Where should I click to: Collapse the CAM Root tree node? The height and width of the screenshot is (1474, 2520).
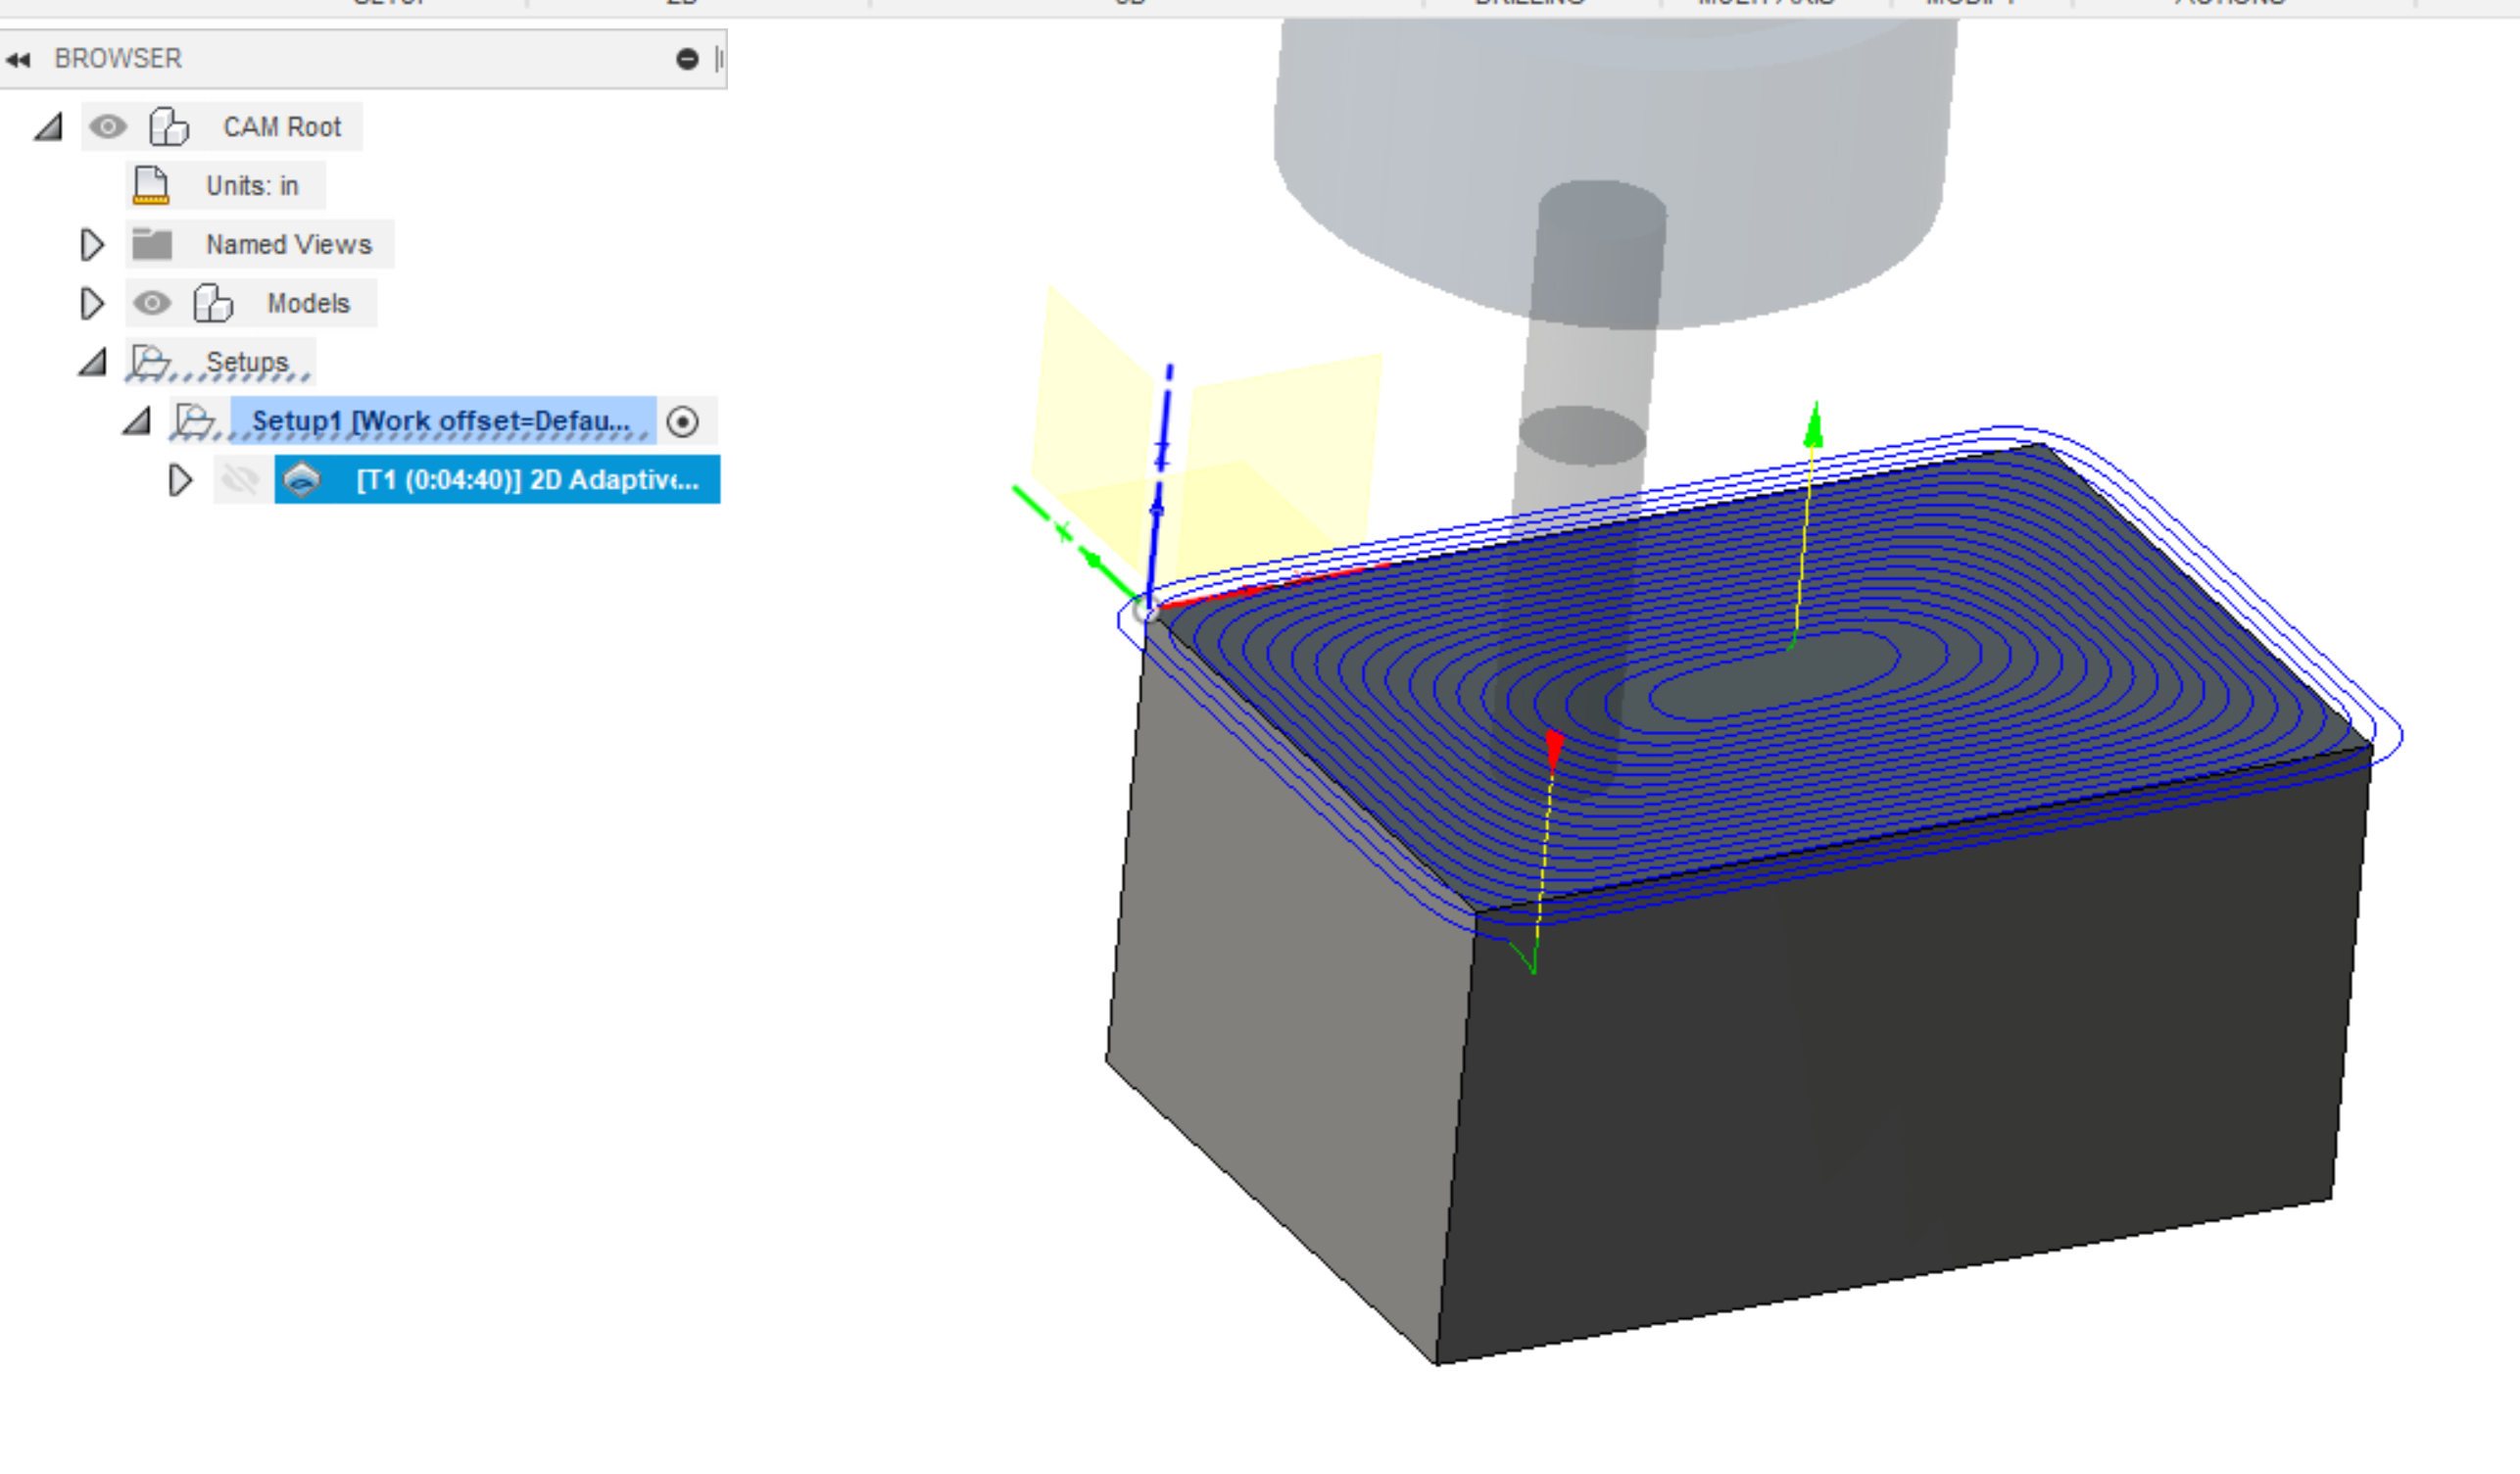[x=48, y=127]
